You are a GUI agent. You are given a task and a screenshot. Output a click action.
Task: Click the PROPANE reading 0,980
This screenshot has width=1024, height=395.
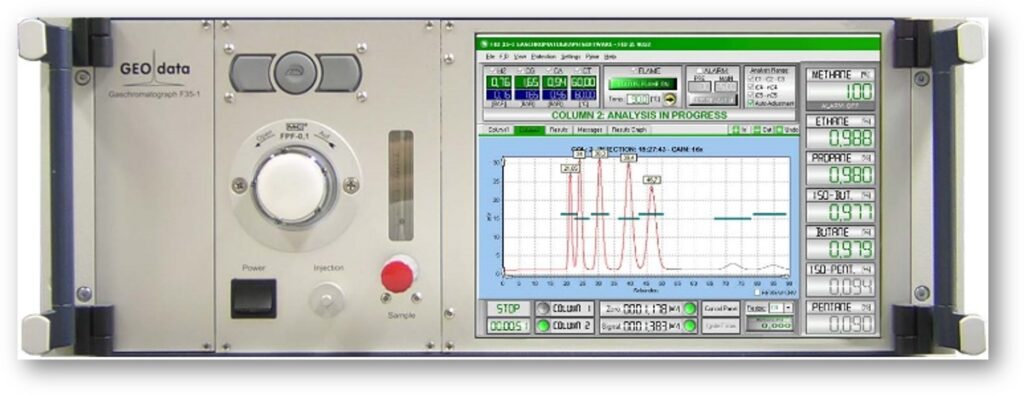pyautogui.click(x=840, y=175)
